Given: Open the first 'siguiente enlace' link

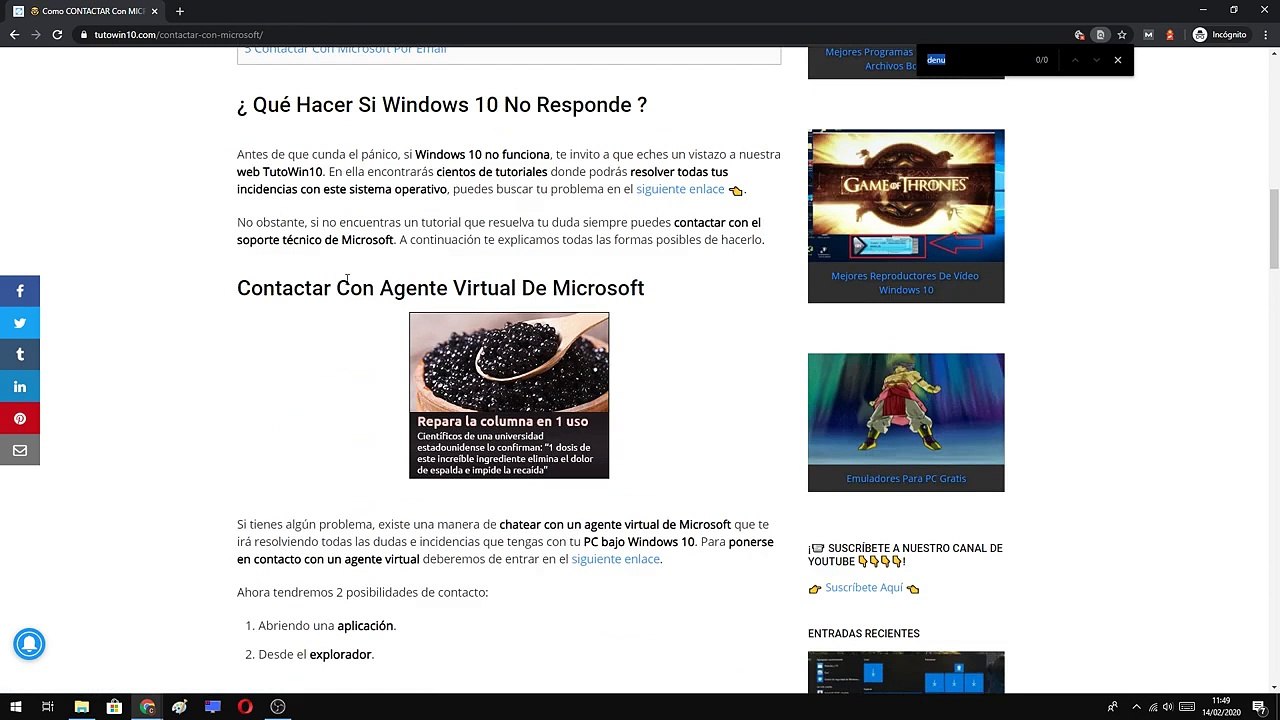Looking at the screenshot, I should tap(680, 189).
